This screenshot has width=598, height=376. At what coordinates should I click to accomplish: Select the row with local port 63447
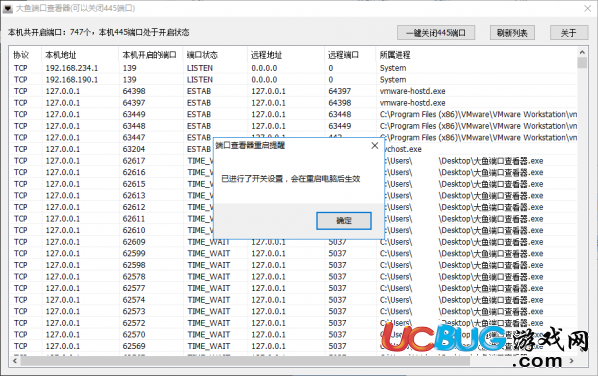coord(293,138)
